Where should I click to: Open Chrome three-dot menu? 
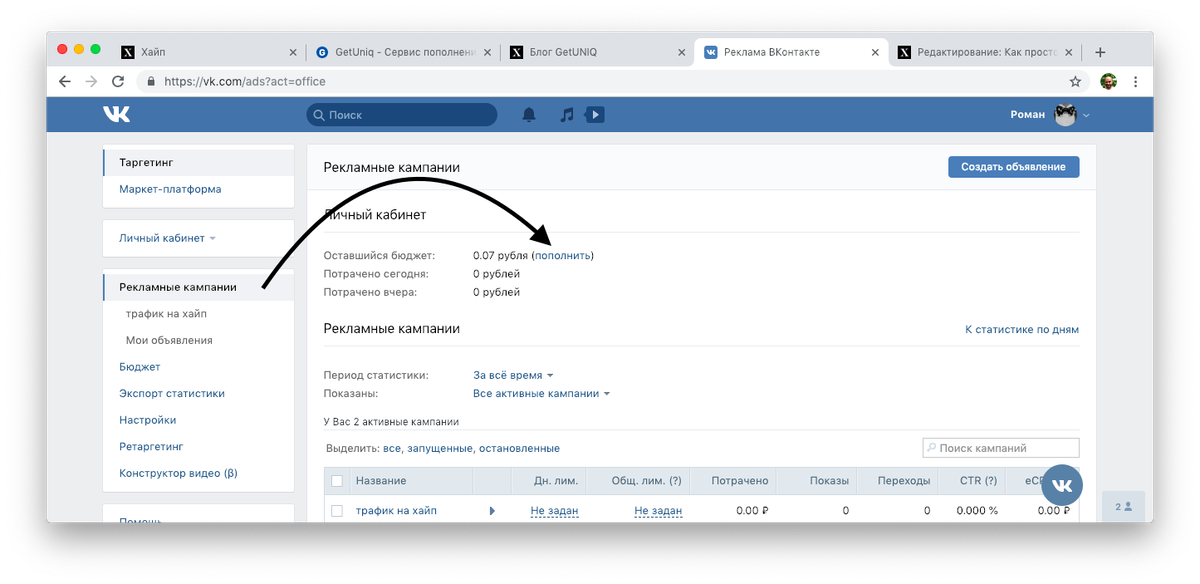click(1135, 82)
